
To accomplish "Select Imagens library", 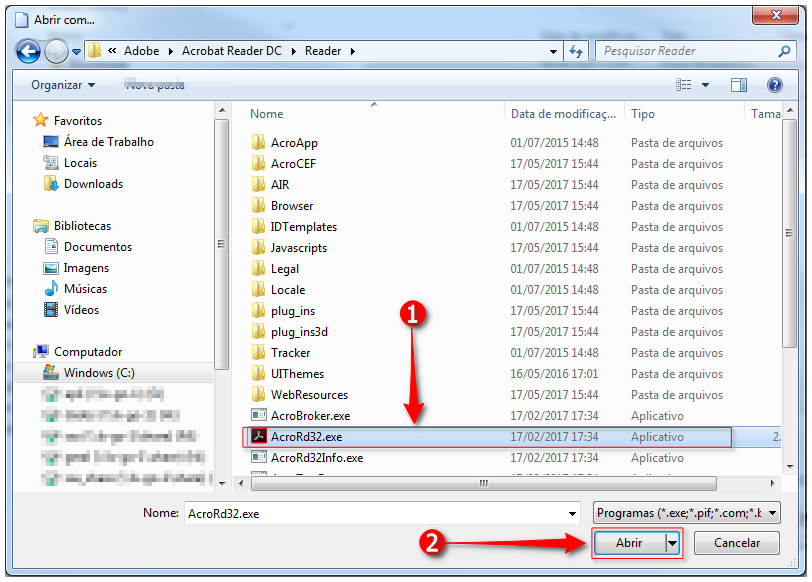I will (x=86, y=268).
